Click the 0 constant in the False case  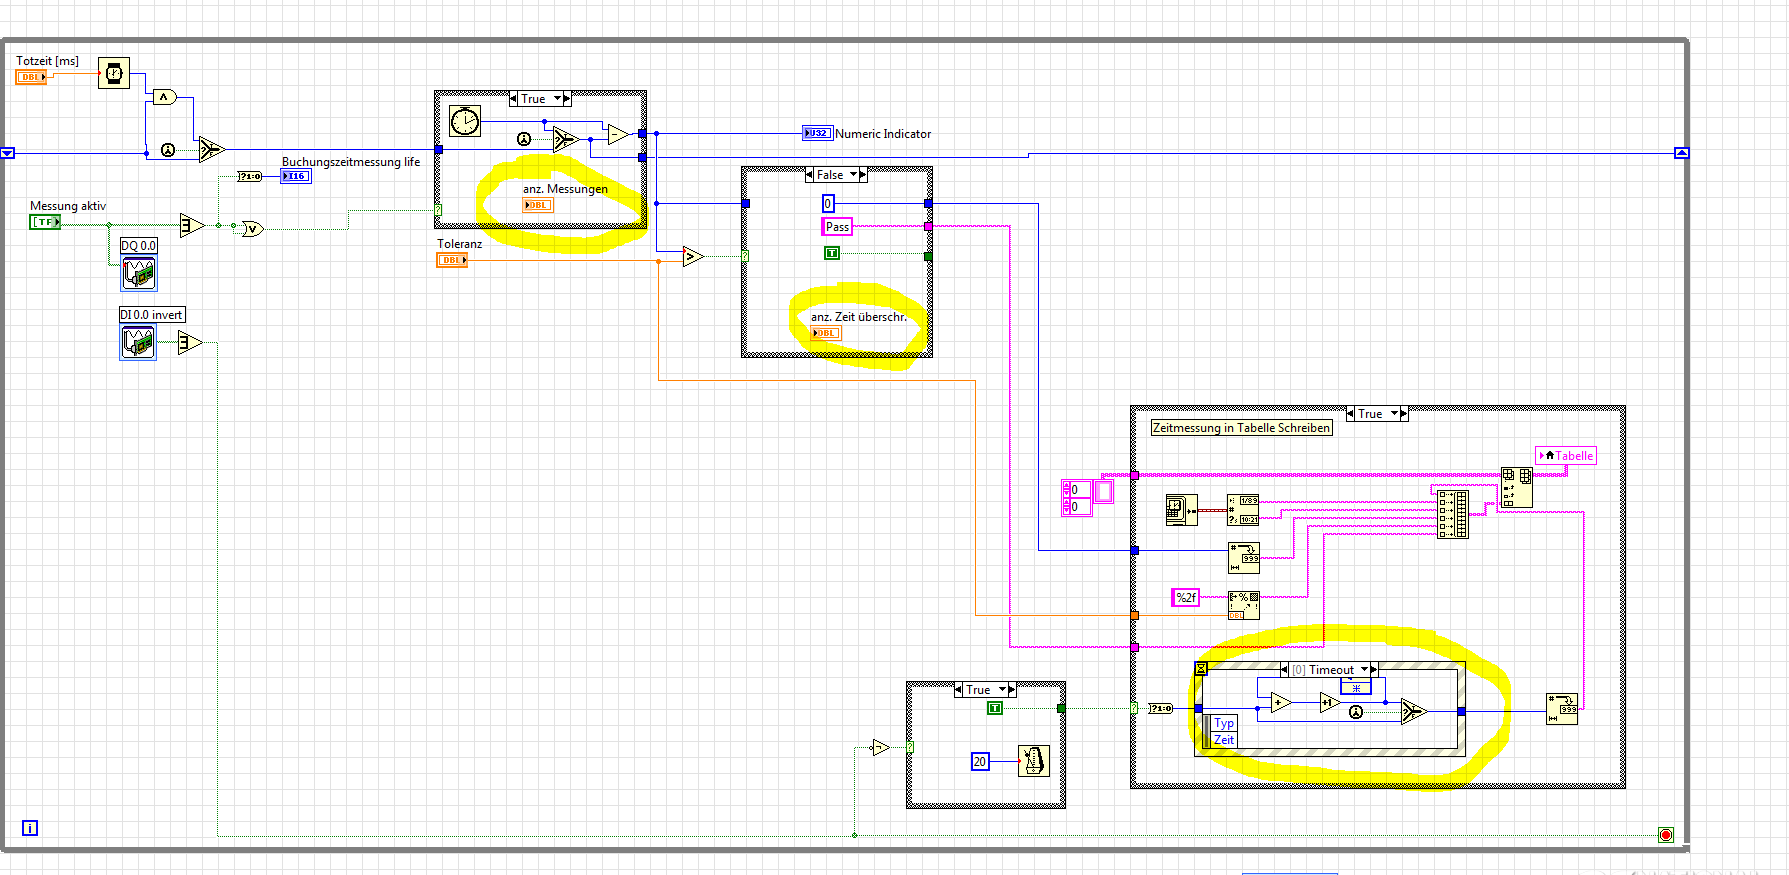[x=828, y=204]
